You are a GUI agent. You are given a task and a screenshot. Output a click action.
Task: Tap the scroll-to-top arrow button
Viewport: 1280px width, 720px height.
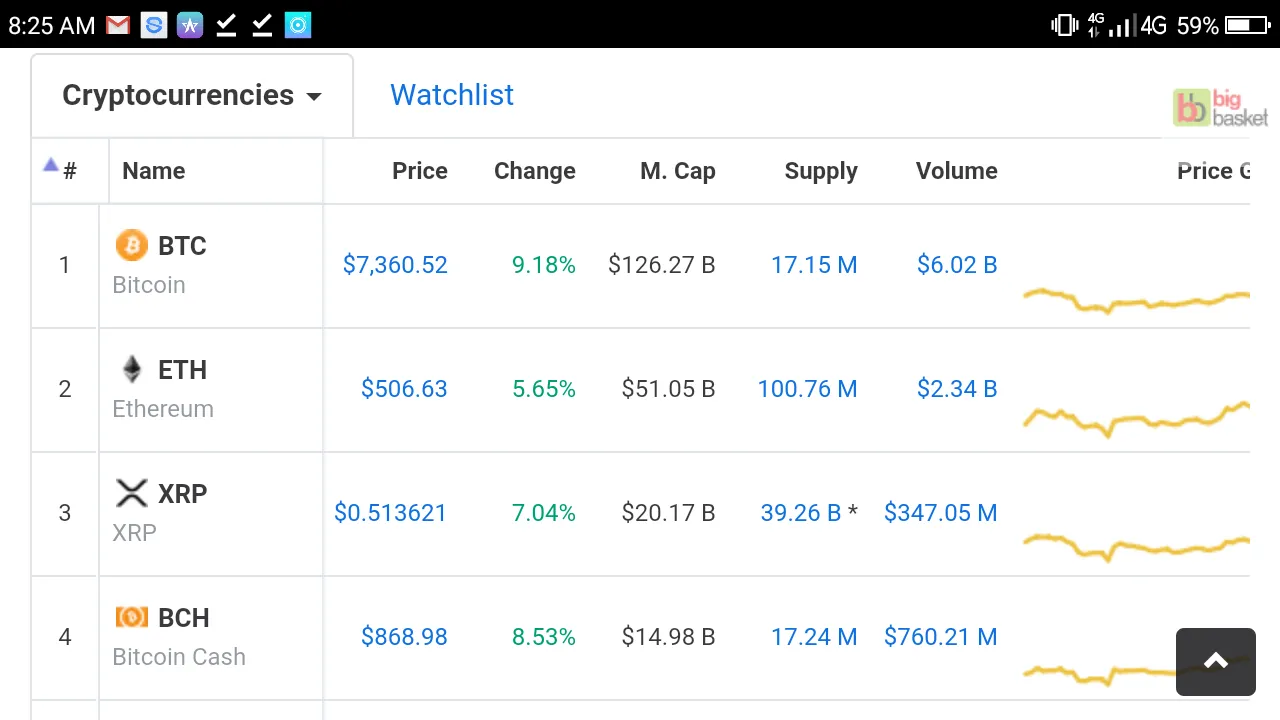tap(1216, 662)
